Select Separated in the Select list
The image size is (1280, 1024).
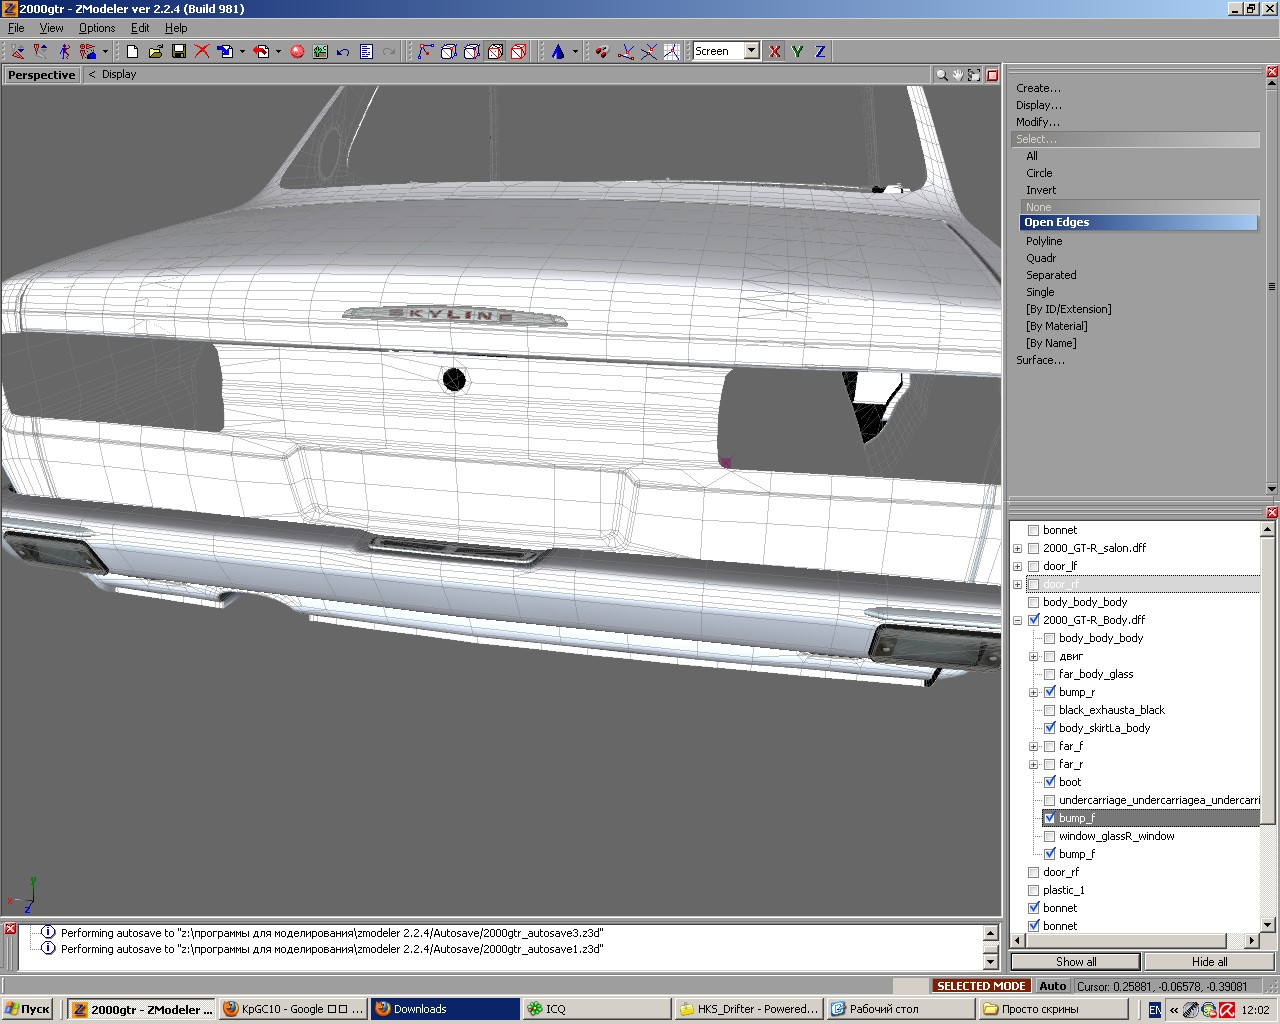coord(1051,275)
